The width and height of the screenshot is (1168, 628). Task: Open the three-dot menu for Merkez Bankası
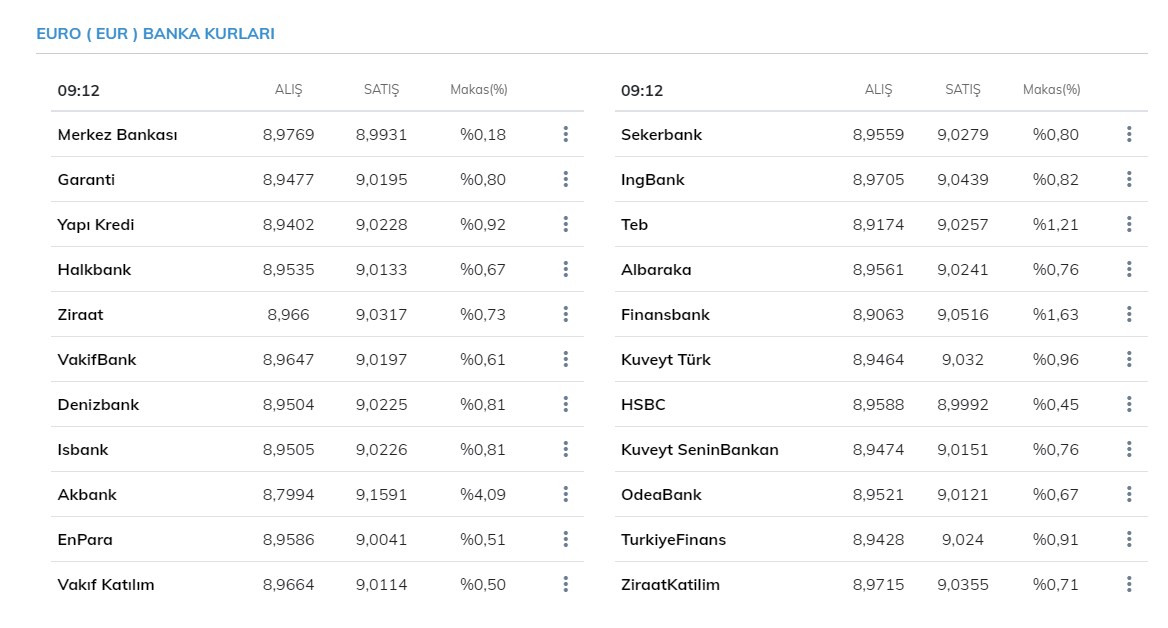565,134
